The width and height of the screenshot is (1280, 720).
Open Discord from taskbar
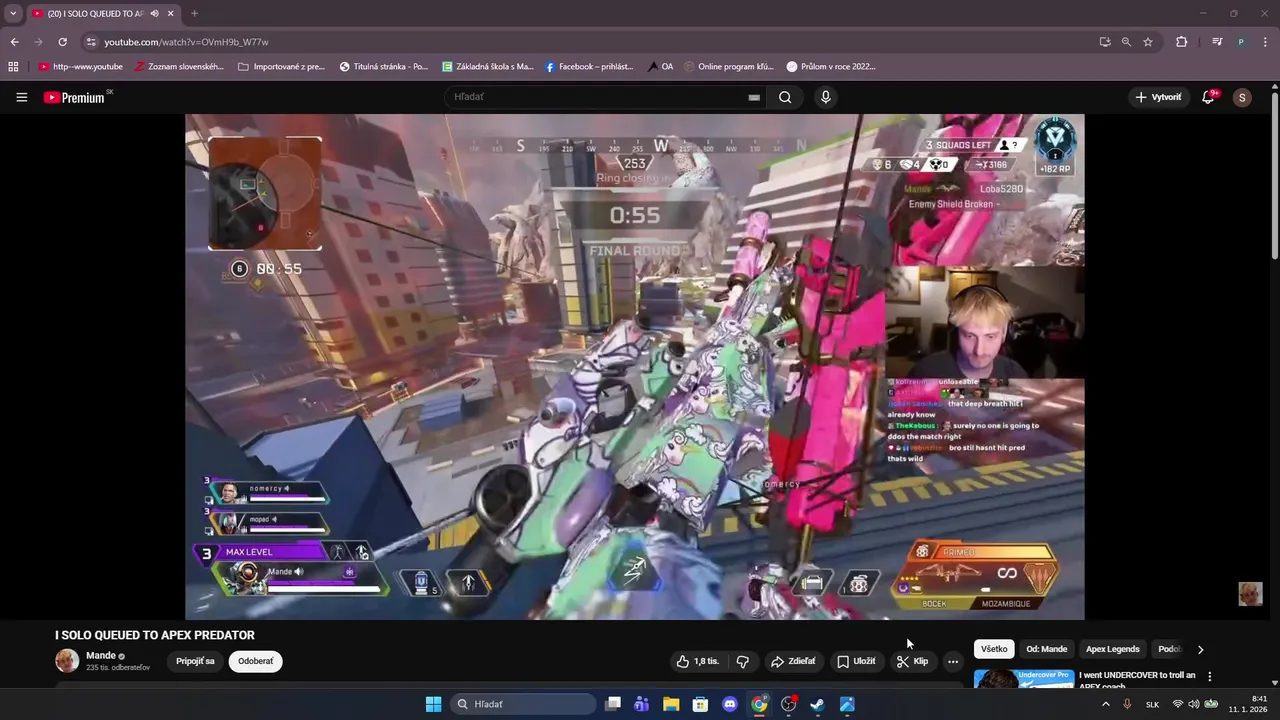click(730, 704)
